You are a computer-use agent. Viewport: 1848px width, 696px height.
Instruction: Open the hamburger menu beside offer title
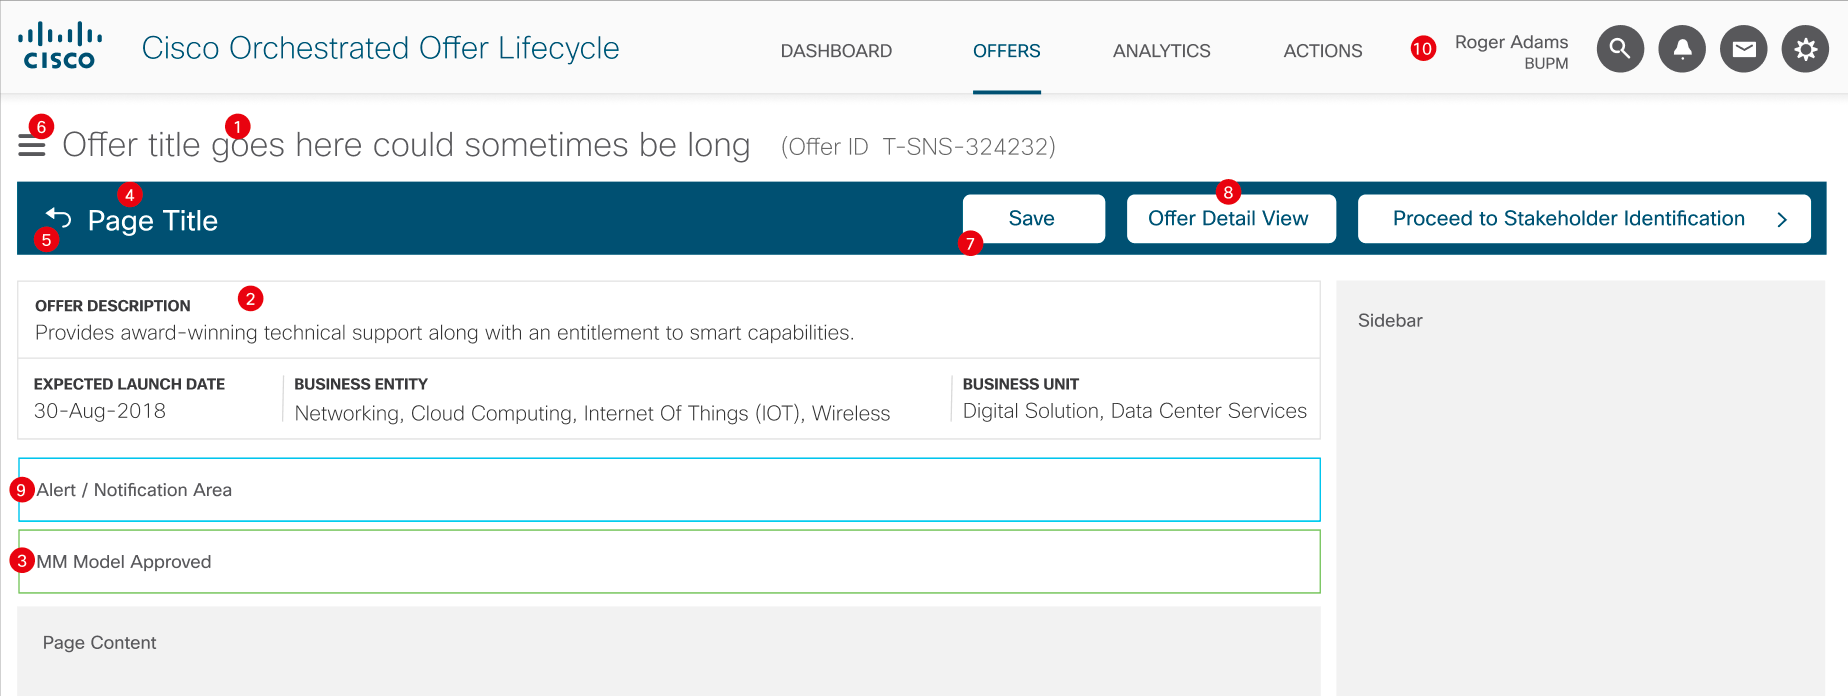(x=32, y=147)
